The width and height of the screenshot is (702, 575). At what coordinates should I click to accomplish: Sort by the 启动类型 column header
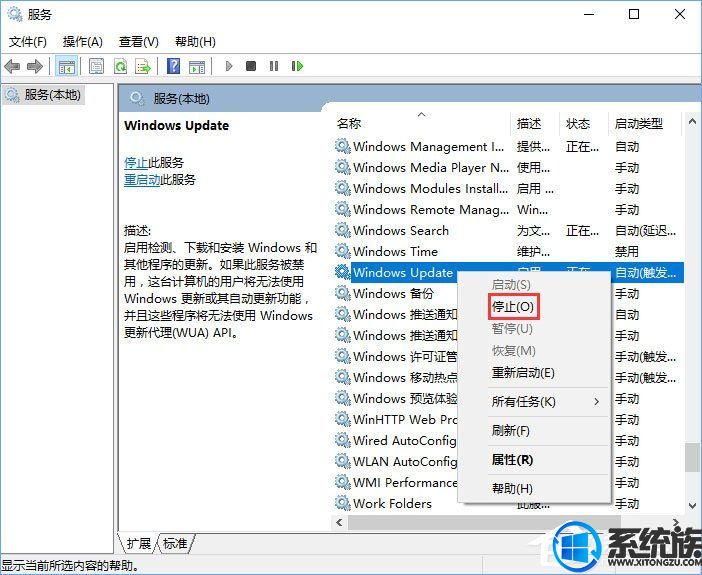(x=645, y=123)
